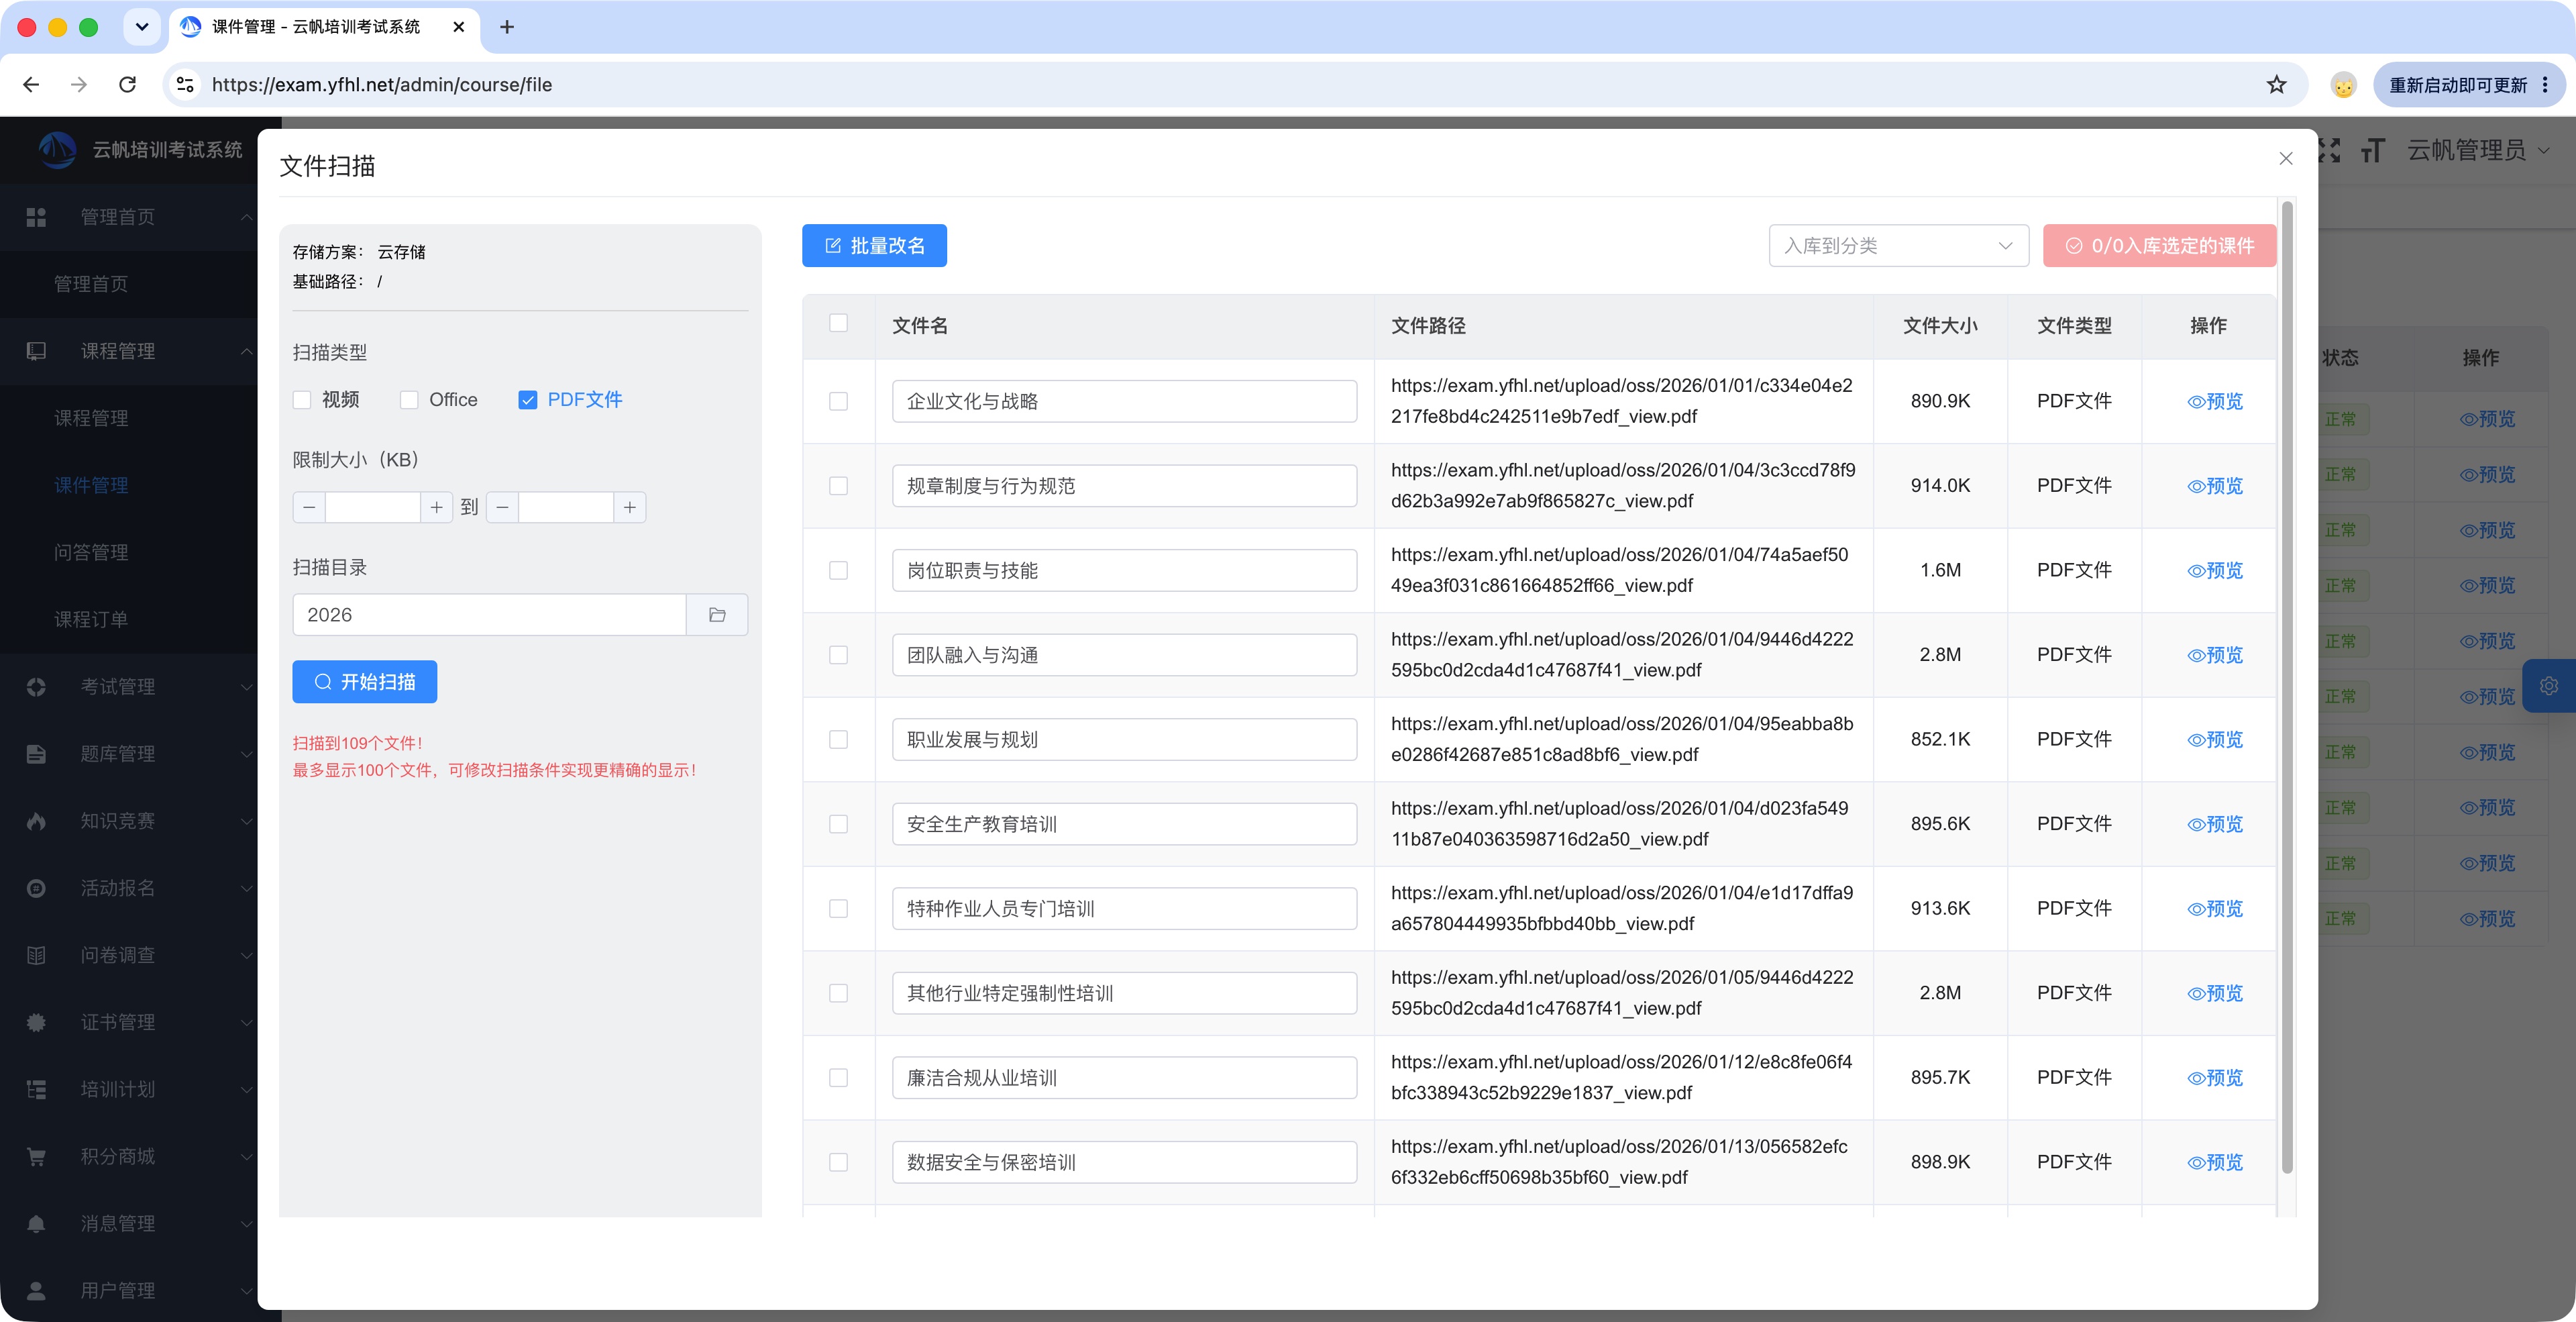Open the 课程订单 sidebar item

[x=91, y=619]
